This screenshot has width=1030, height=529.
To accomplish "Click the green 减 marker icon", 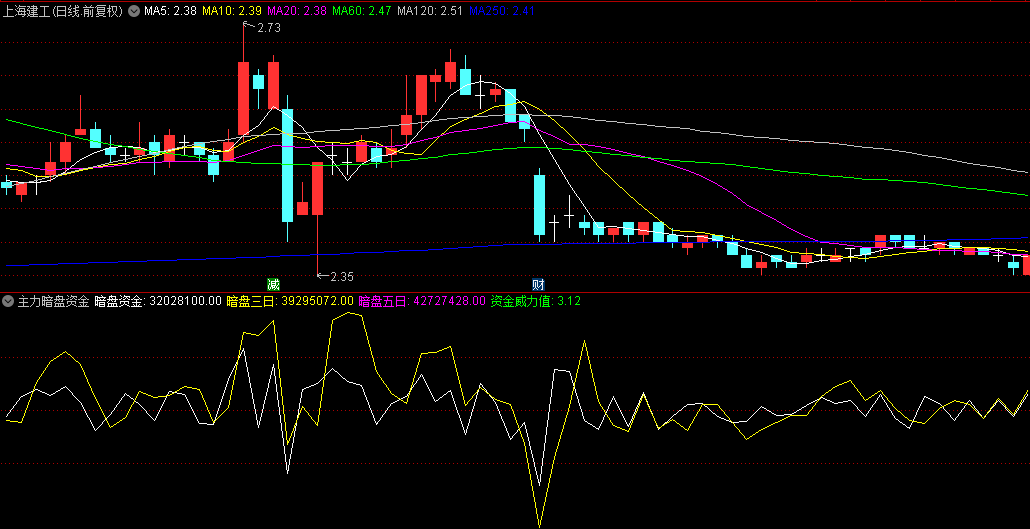I will (x=273, y=285).
